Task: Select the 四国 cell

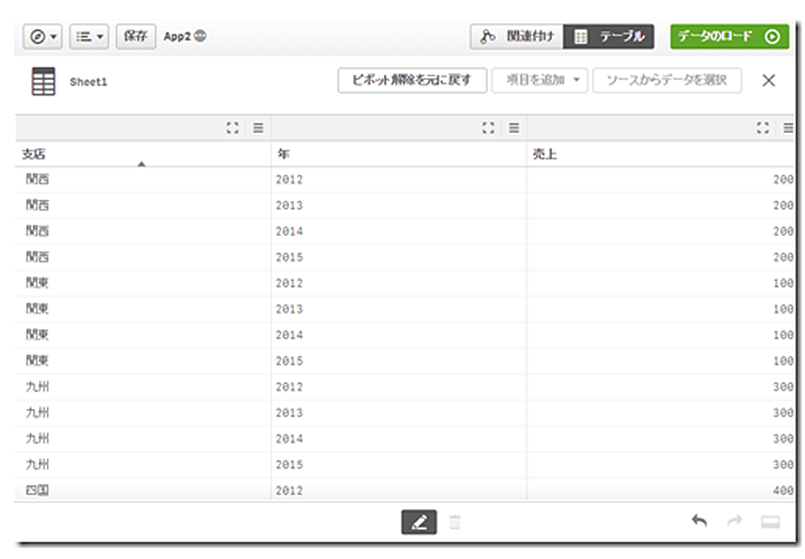Action: coord(143,490)
